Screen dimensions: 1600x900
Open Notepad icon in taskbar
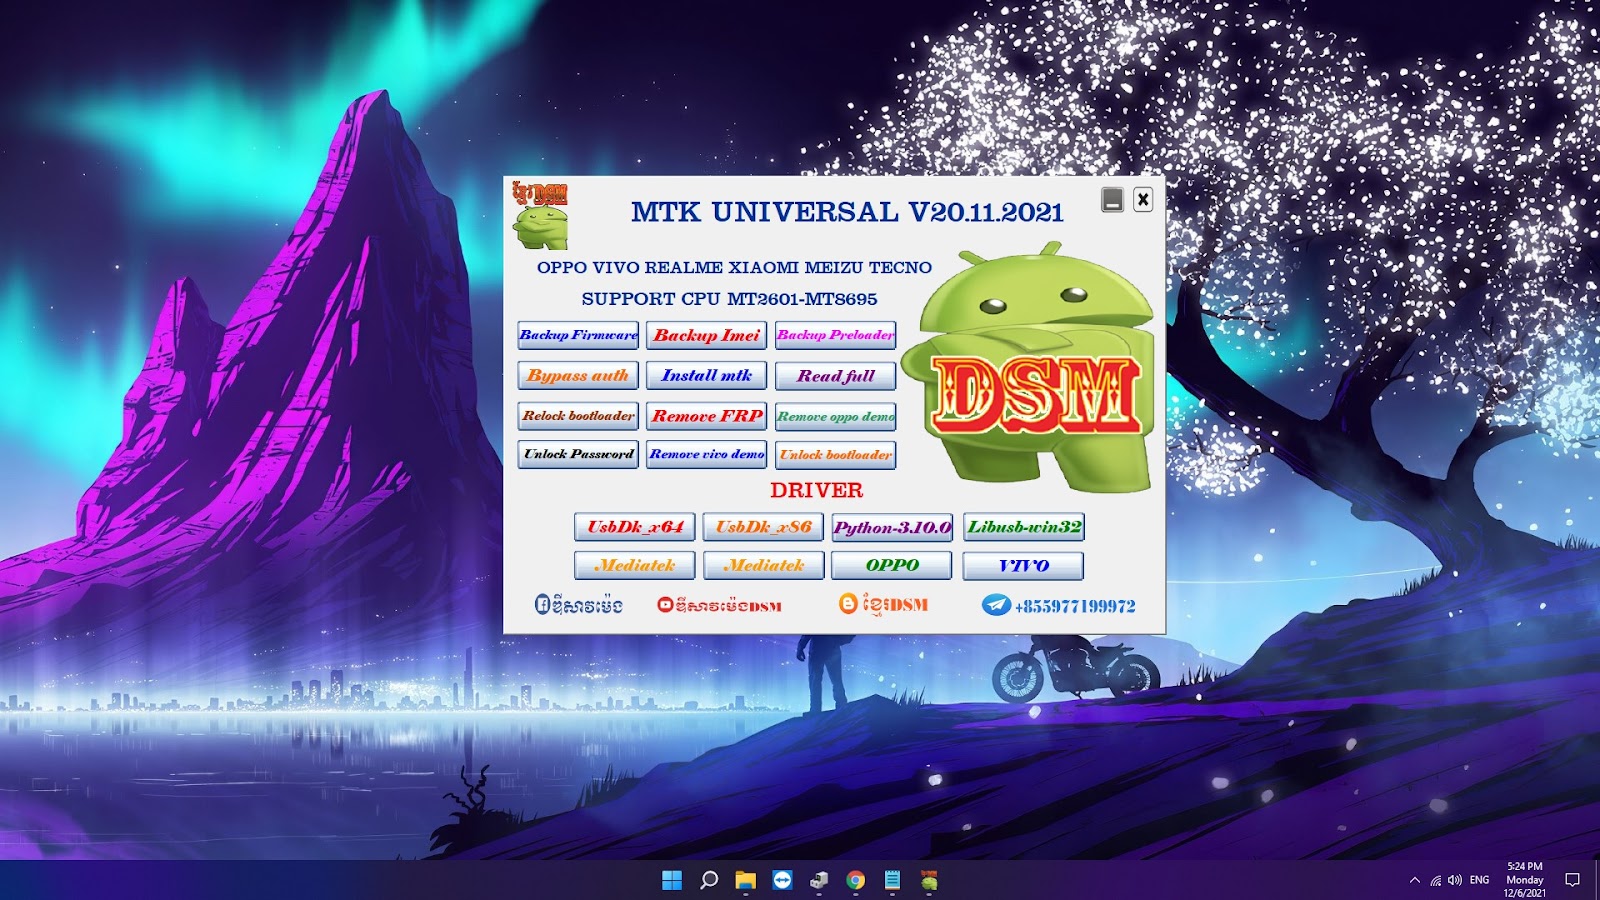click(892, 880)
